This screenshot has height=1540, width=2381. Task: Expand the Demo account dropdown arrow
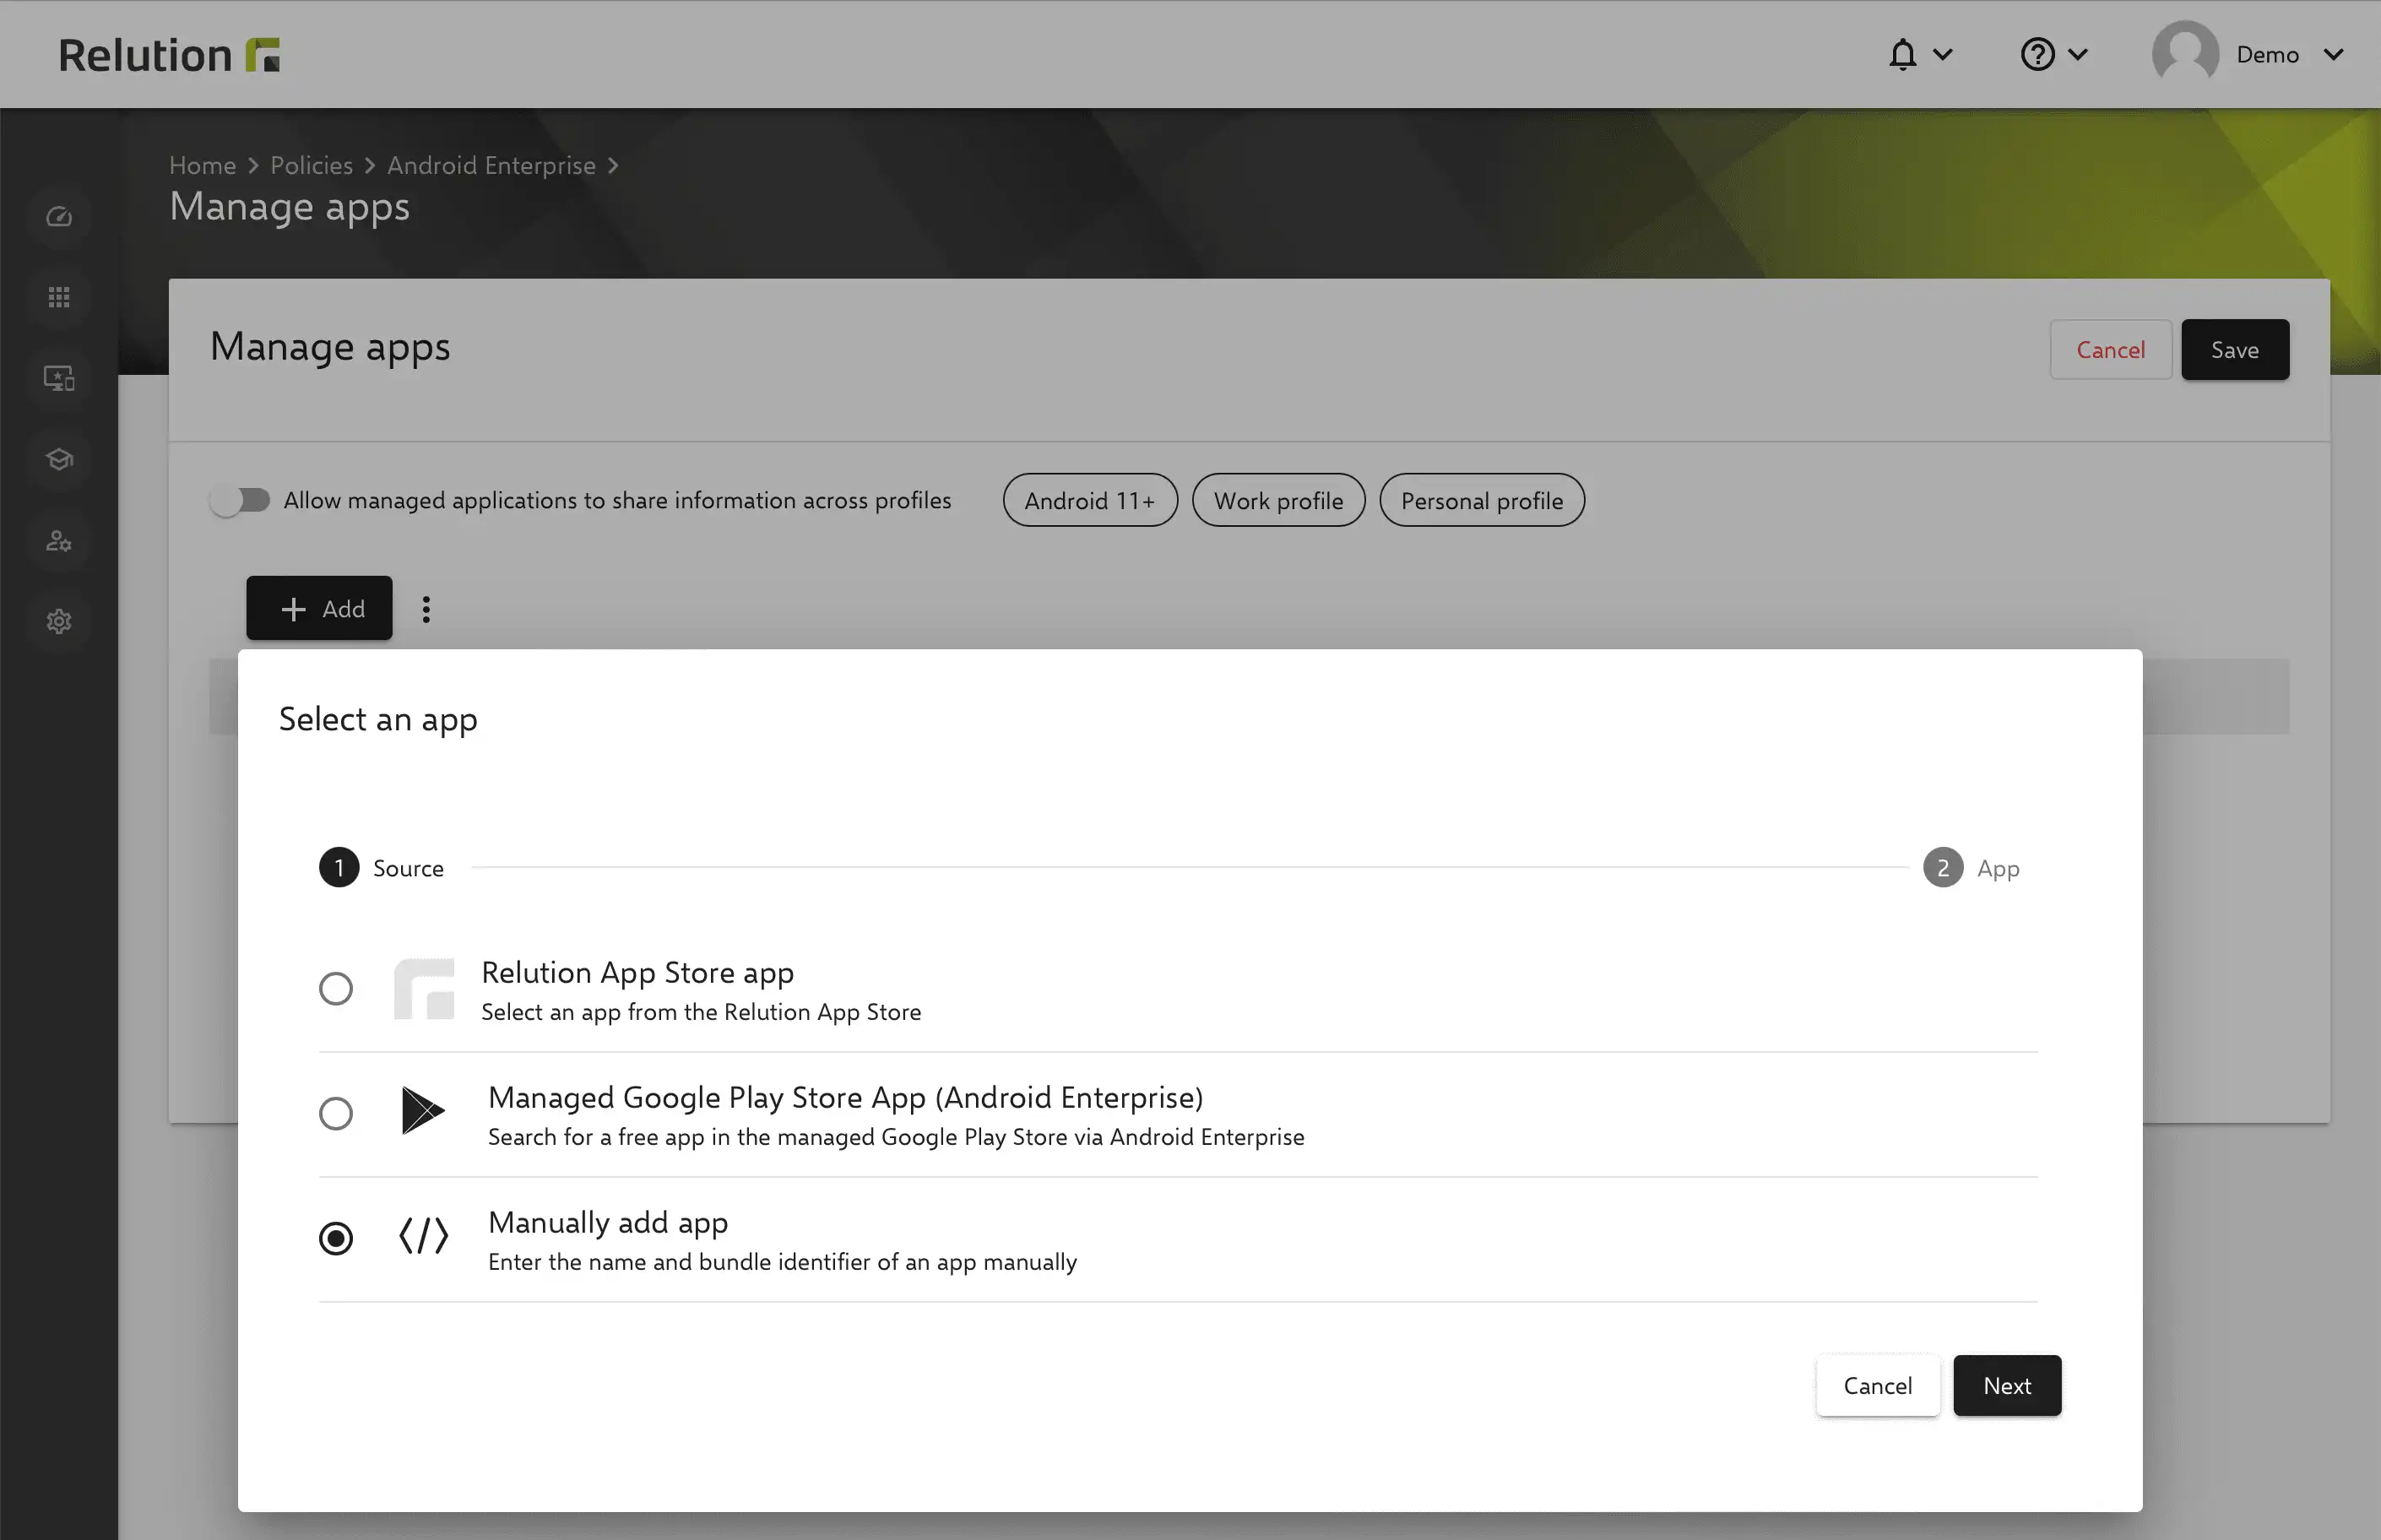coord(2334,54)
